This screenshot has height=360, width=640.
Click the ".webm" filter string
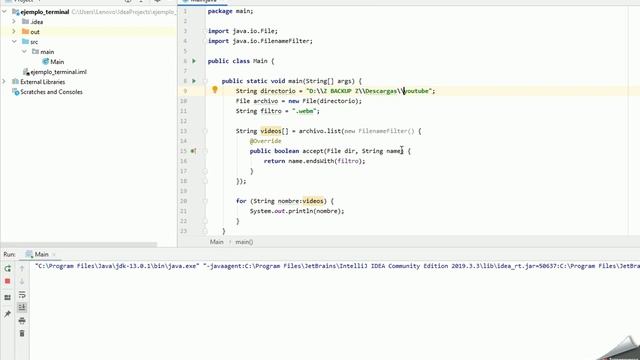[305, 111]
